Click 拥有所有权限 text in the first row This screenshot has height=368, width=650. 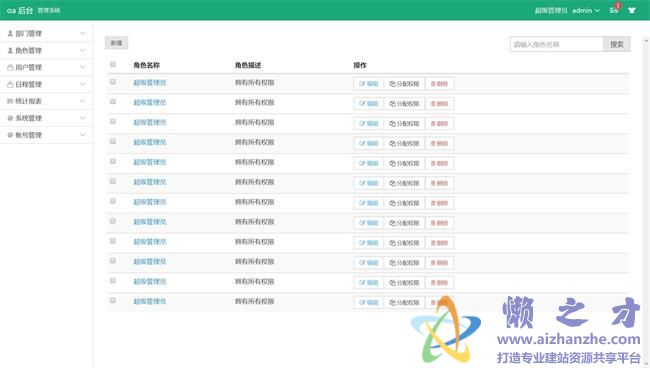pyautogui.click(x=255, y=82)
